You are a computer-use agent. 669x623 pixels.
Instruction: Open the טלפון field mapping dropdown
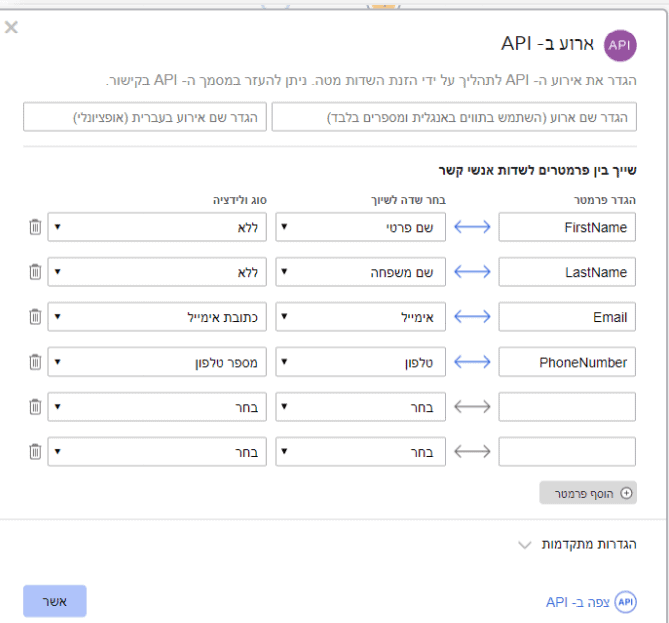[361, 362]
